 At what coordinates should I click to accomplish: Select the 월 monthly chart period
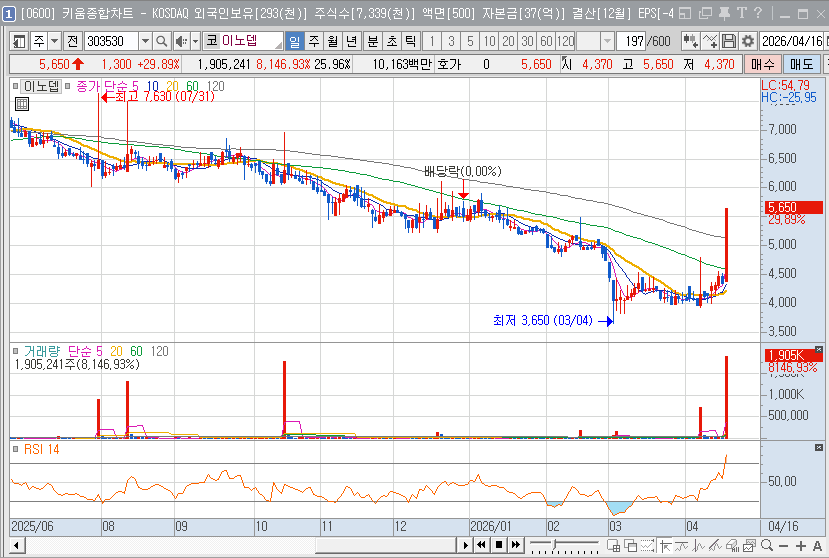(333, 41)
